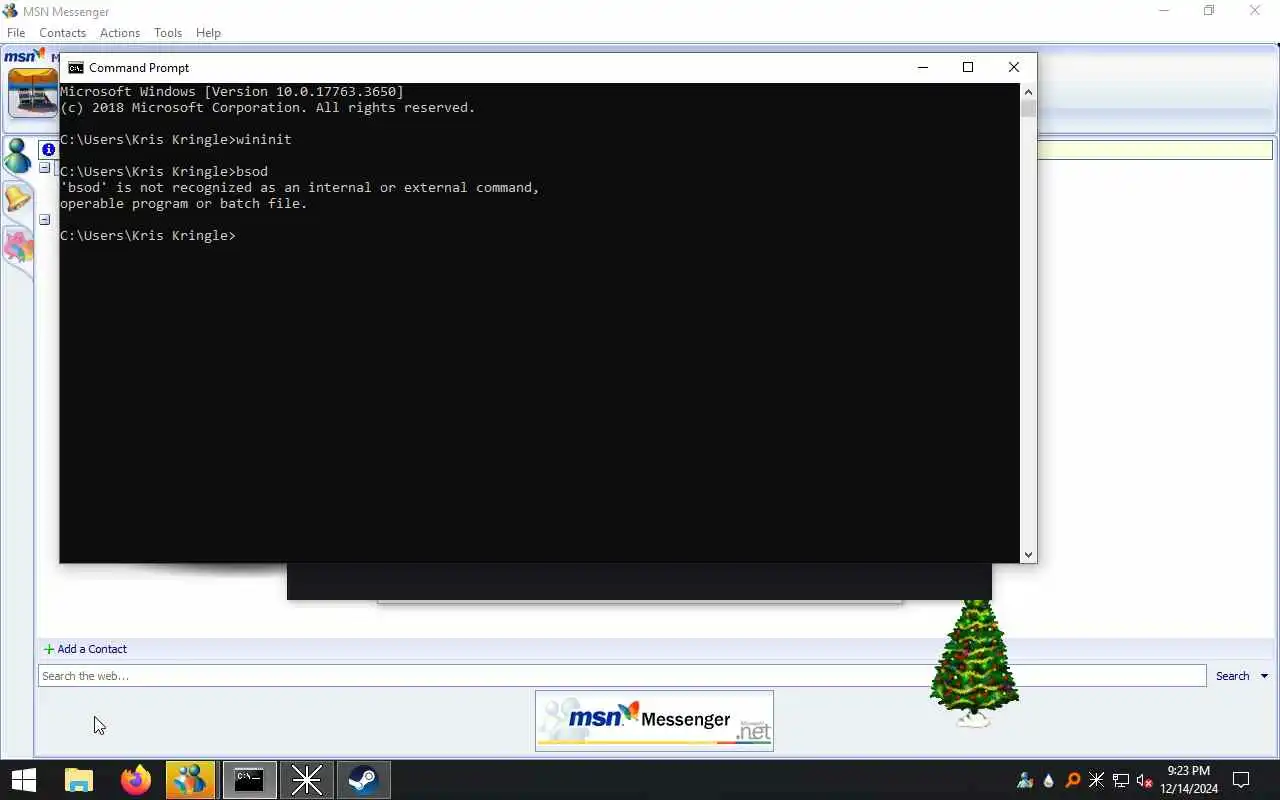Screen dimensions: 1280x800
Task: Click the Command Prompt scrollbar down arrow
Action: (1028, 554)
